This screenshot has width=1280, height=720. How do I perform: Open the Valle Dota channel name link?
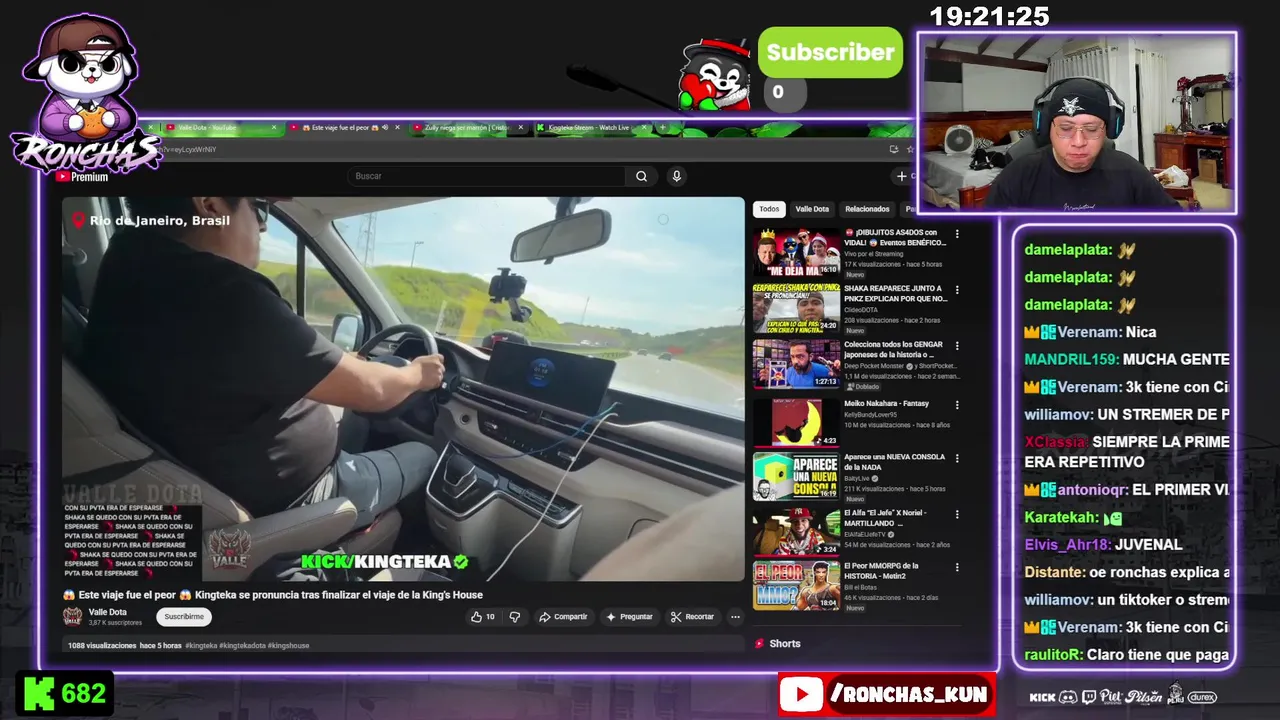click(108, 612)
